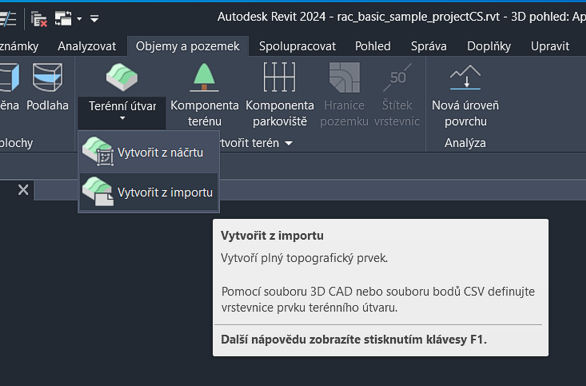Open the Quick Access Toolbar customize dropdown
Image resolution: width=586 pixels, height=386 pixels.
94,18
